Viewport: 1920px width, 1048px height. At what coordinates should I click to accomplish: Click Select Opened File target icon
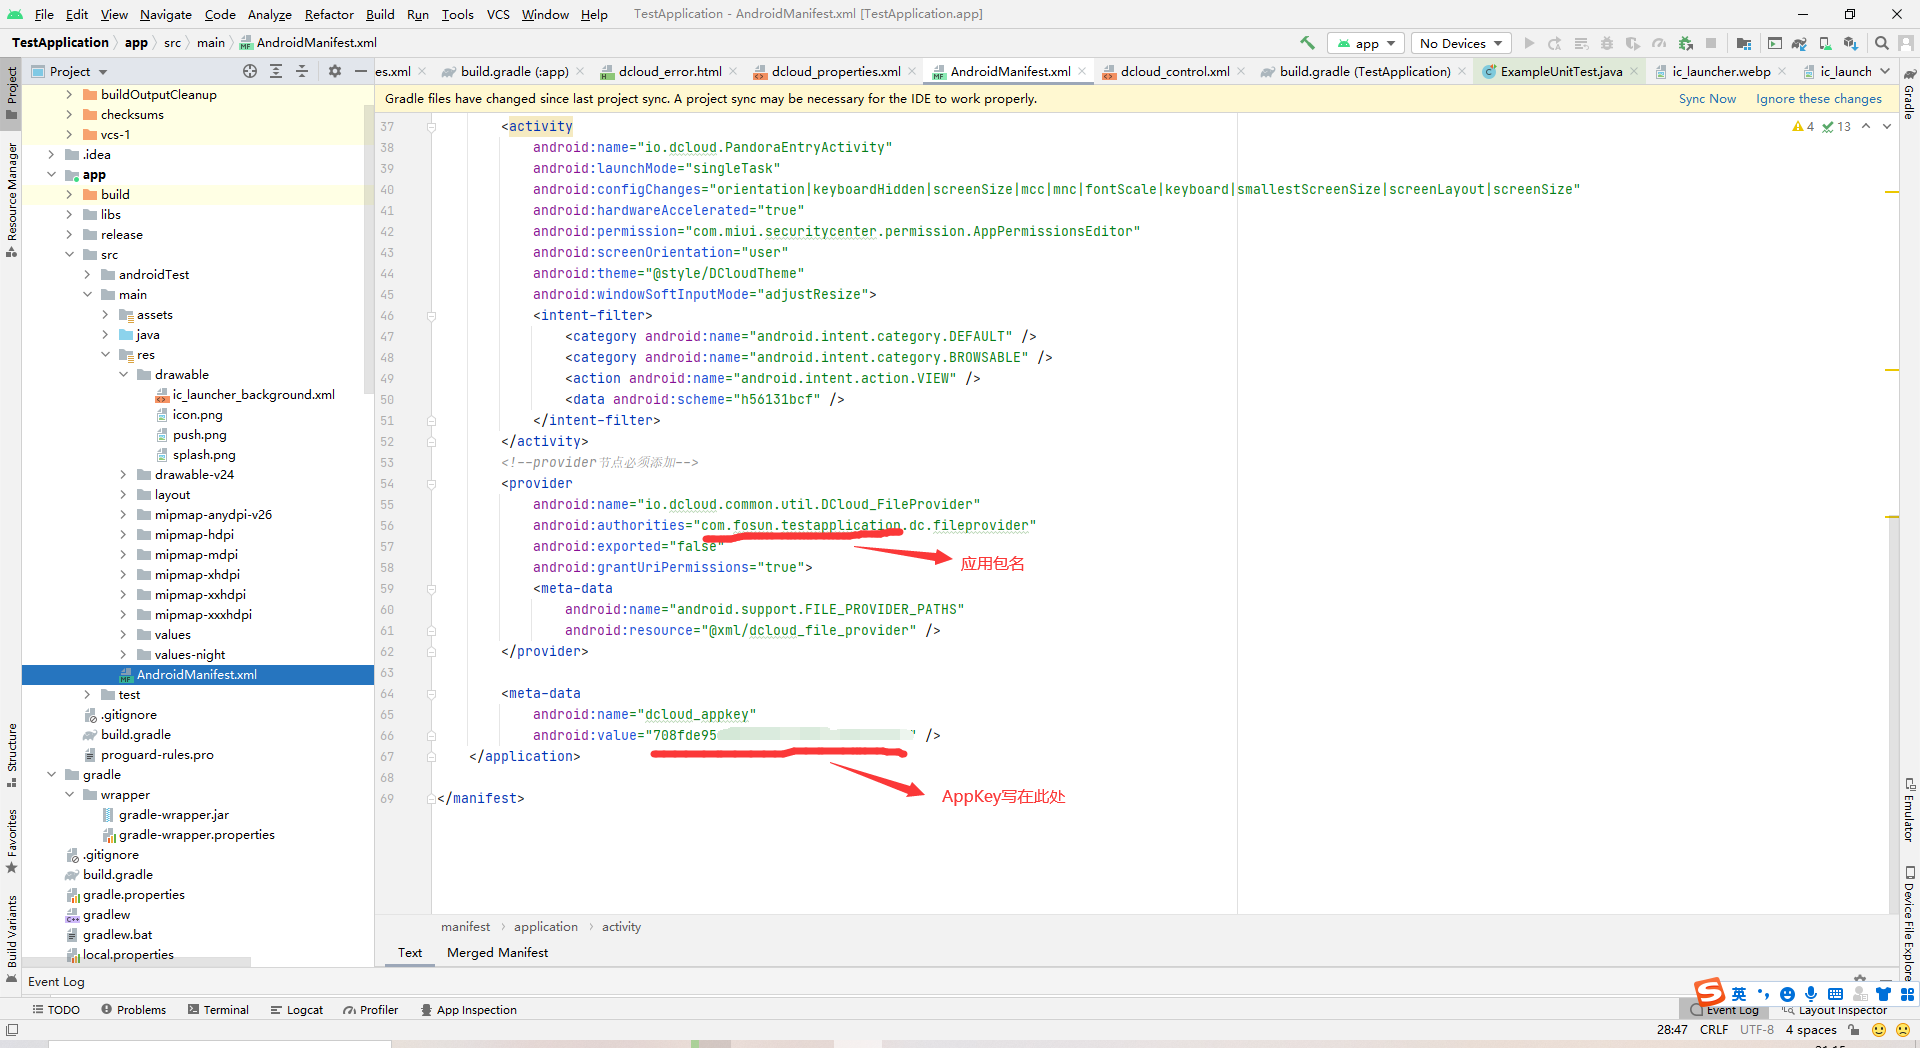coord(250,71)
